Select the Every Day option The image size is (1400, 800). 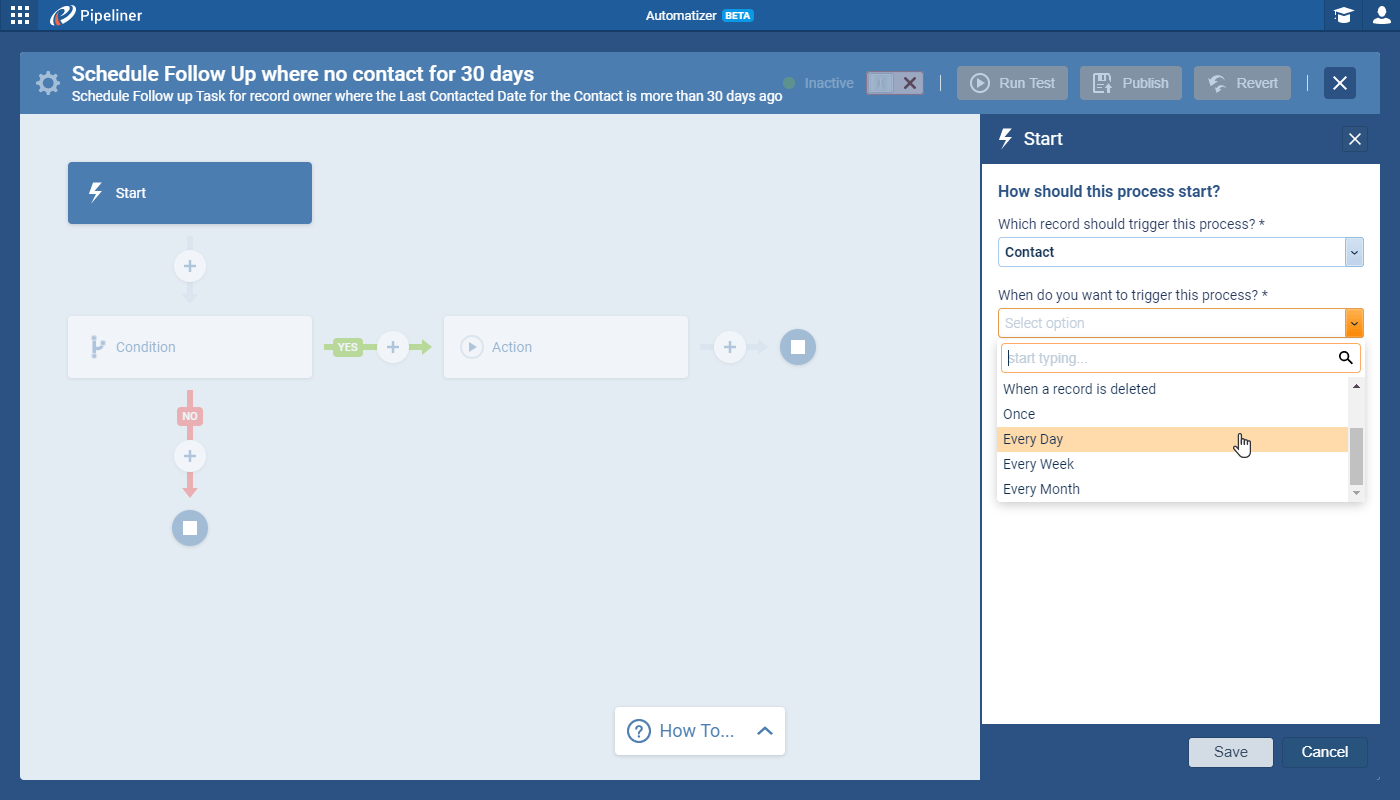point(1033,439)
